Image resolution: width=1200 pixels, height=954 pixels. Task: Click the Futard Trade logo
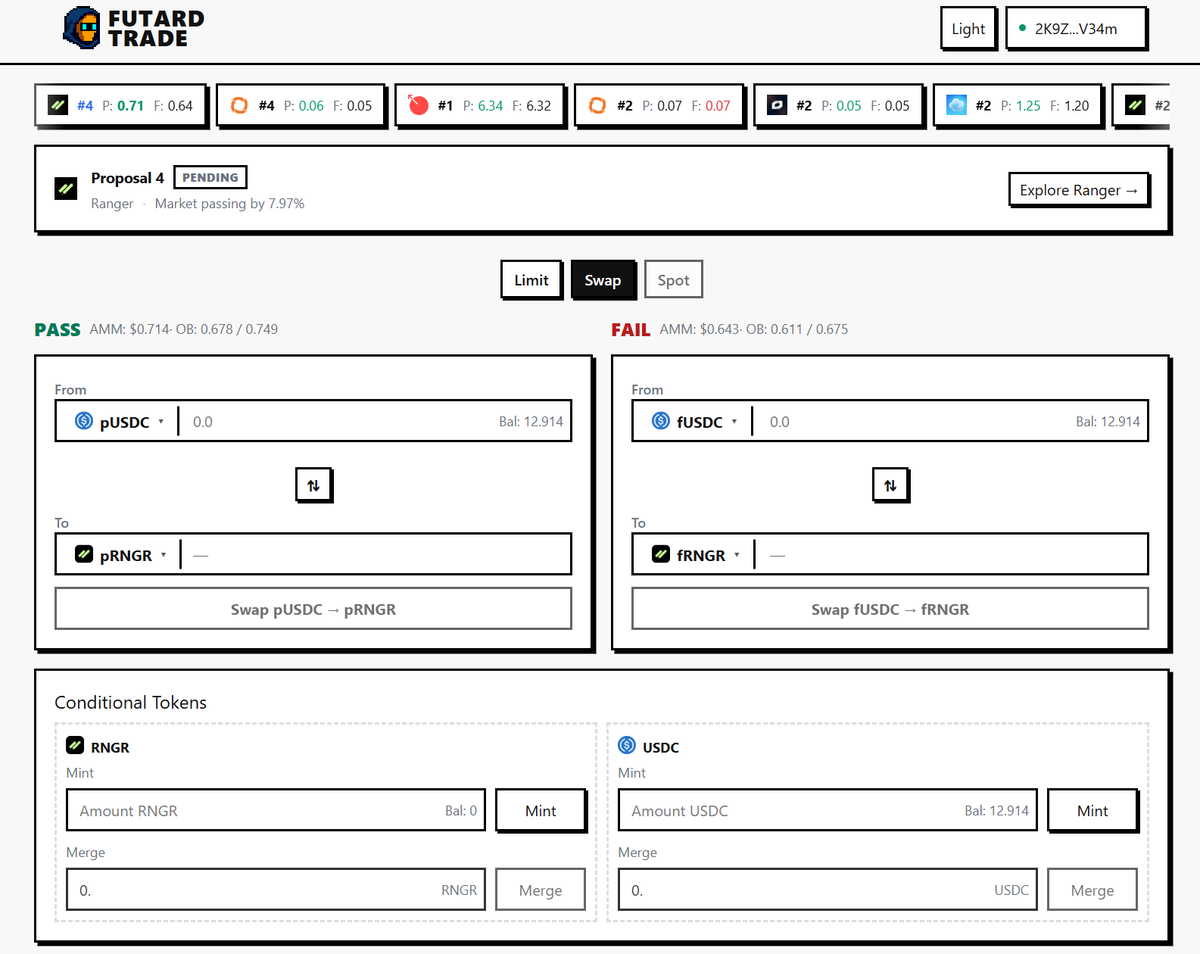tap(133, 29)
